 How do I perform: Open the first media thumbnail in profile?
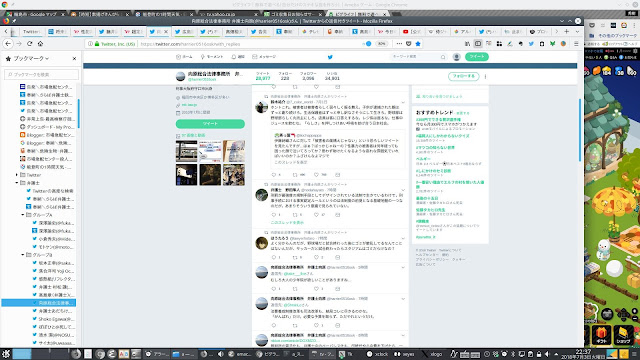coord(187,151)
